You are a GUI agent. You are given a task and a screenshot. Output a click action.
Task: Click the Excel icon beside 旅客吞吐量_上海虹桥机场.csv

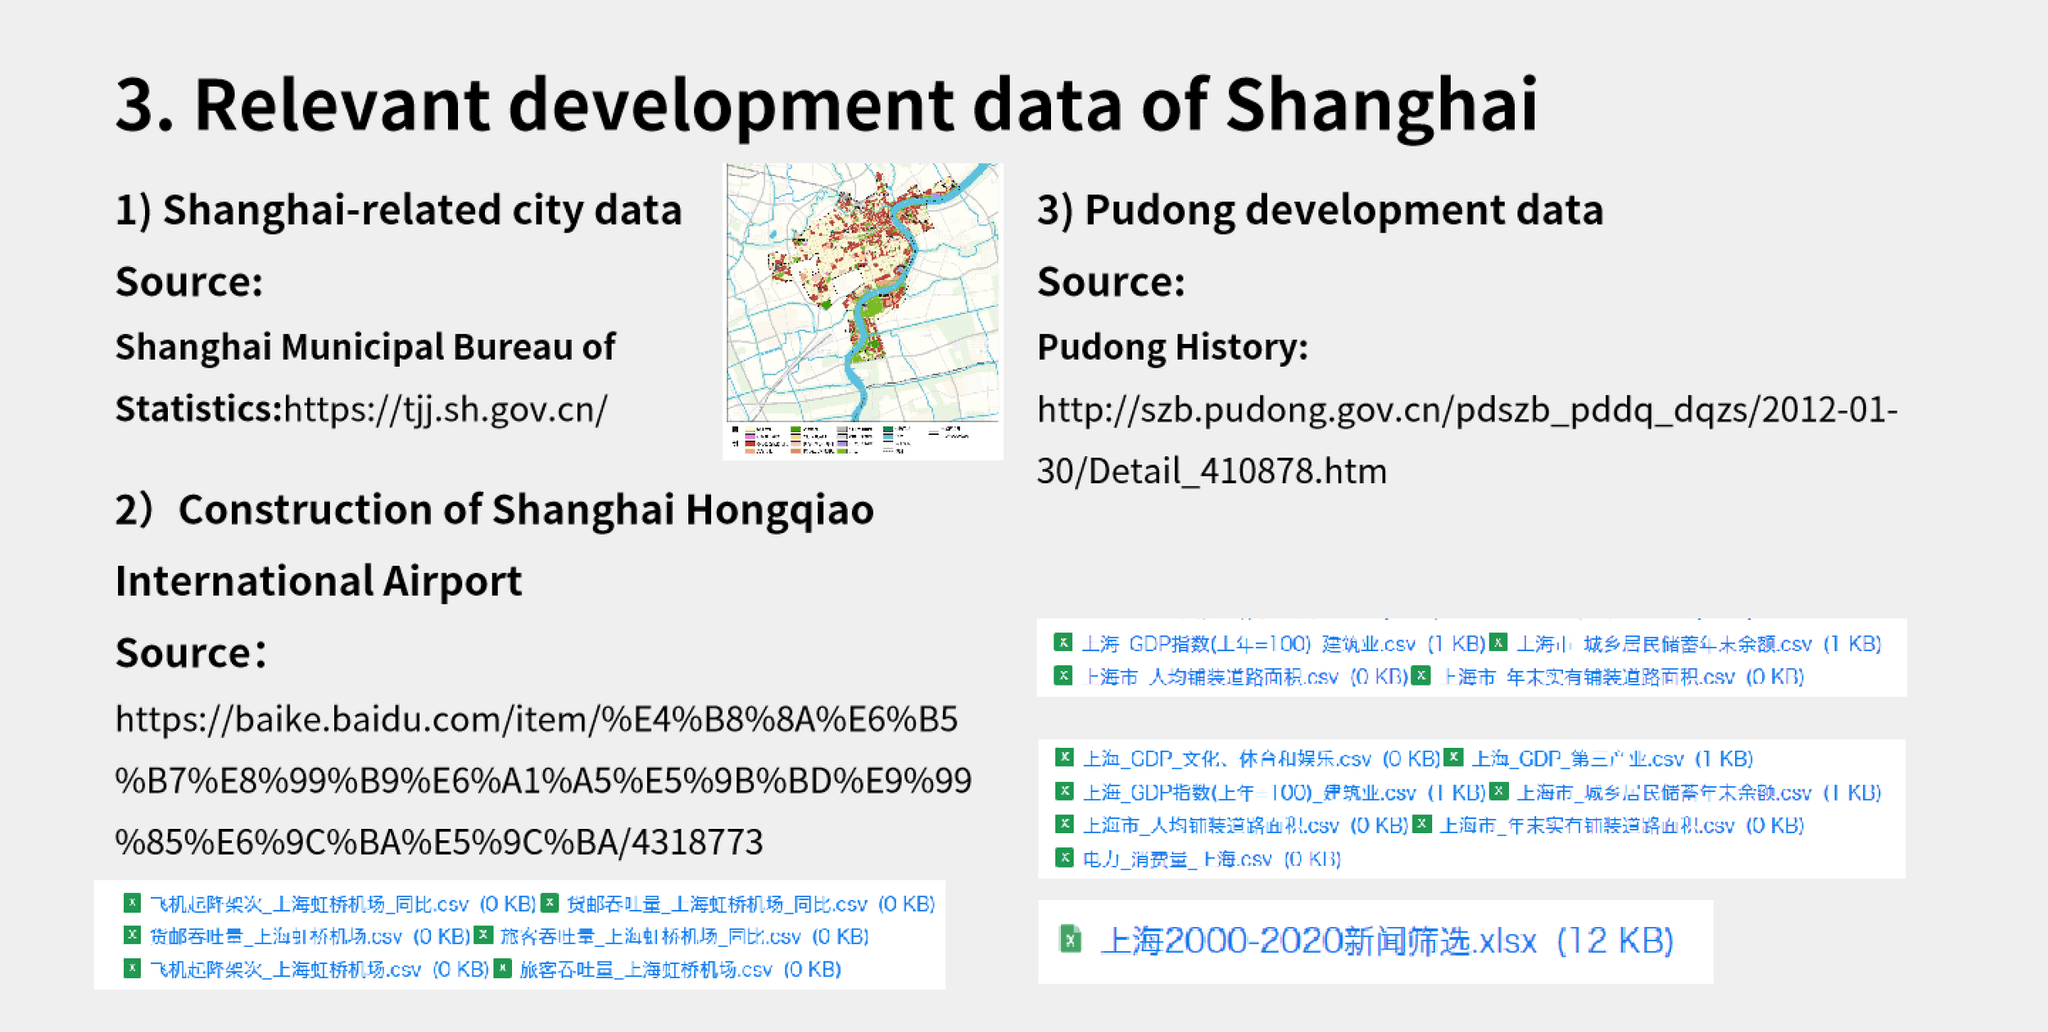tap(503, 969)
